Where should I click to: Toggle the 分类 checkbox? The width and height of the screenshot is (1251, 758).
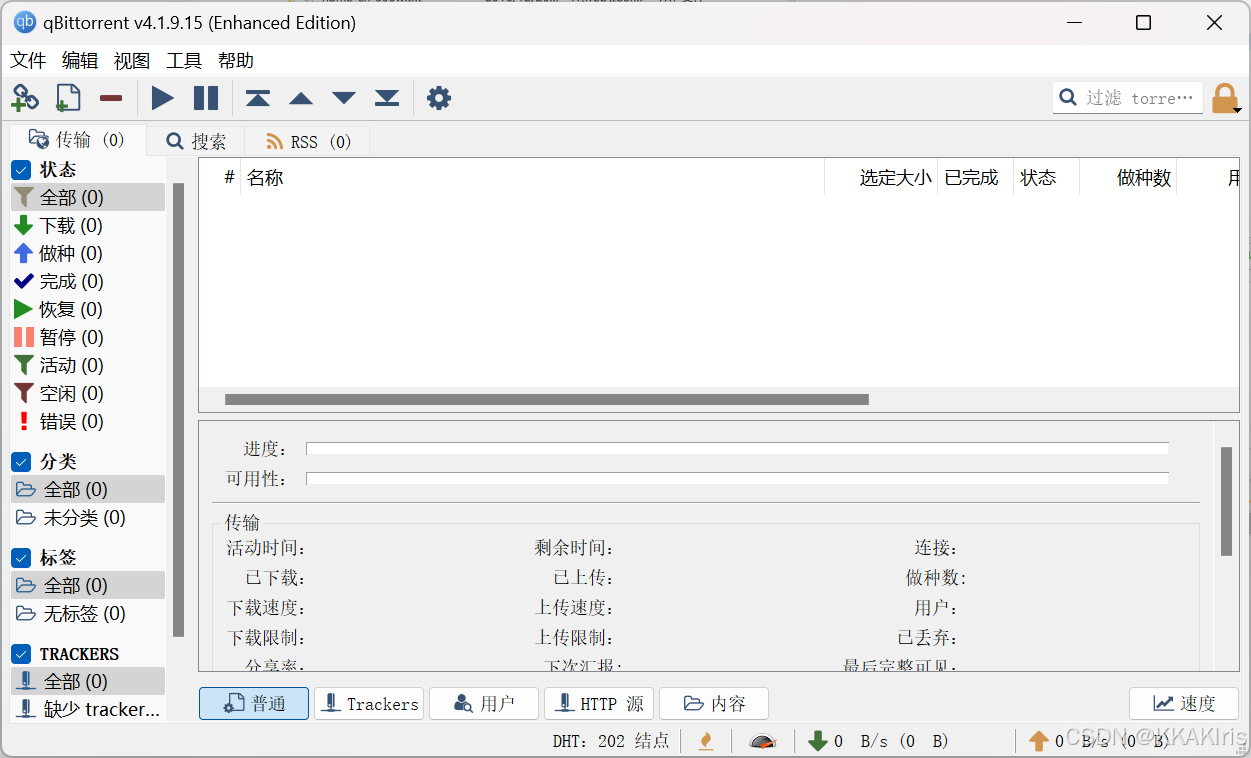21,462
